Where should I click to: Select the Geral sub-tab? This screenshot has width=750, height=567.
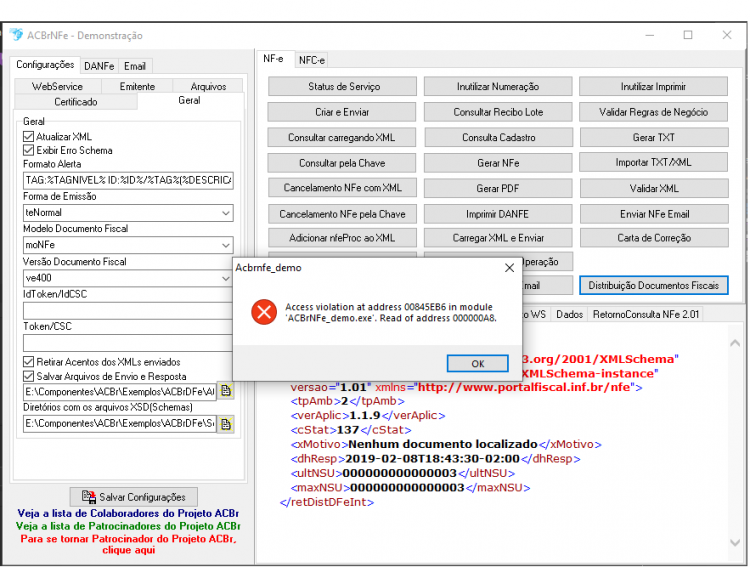(x=189, y=100)
